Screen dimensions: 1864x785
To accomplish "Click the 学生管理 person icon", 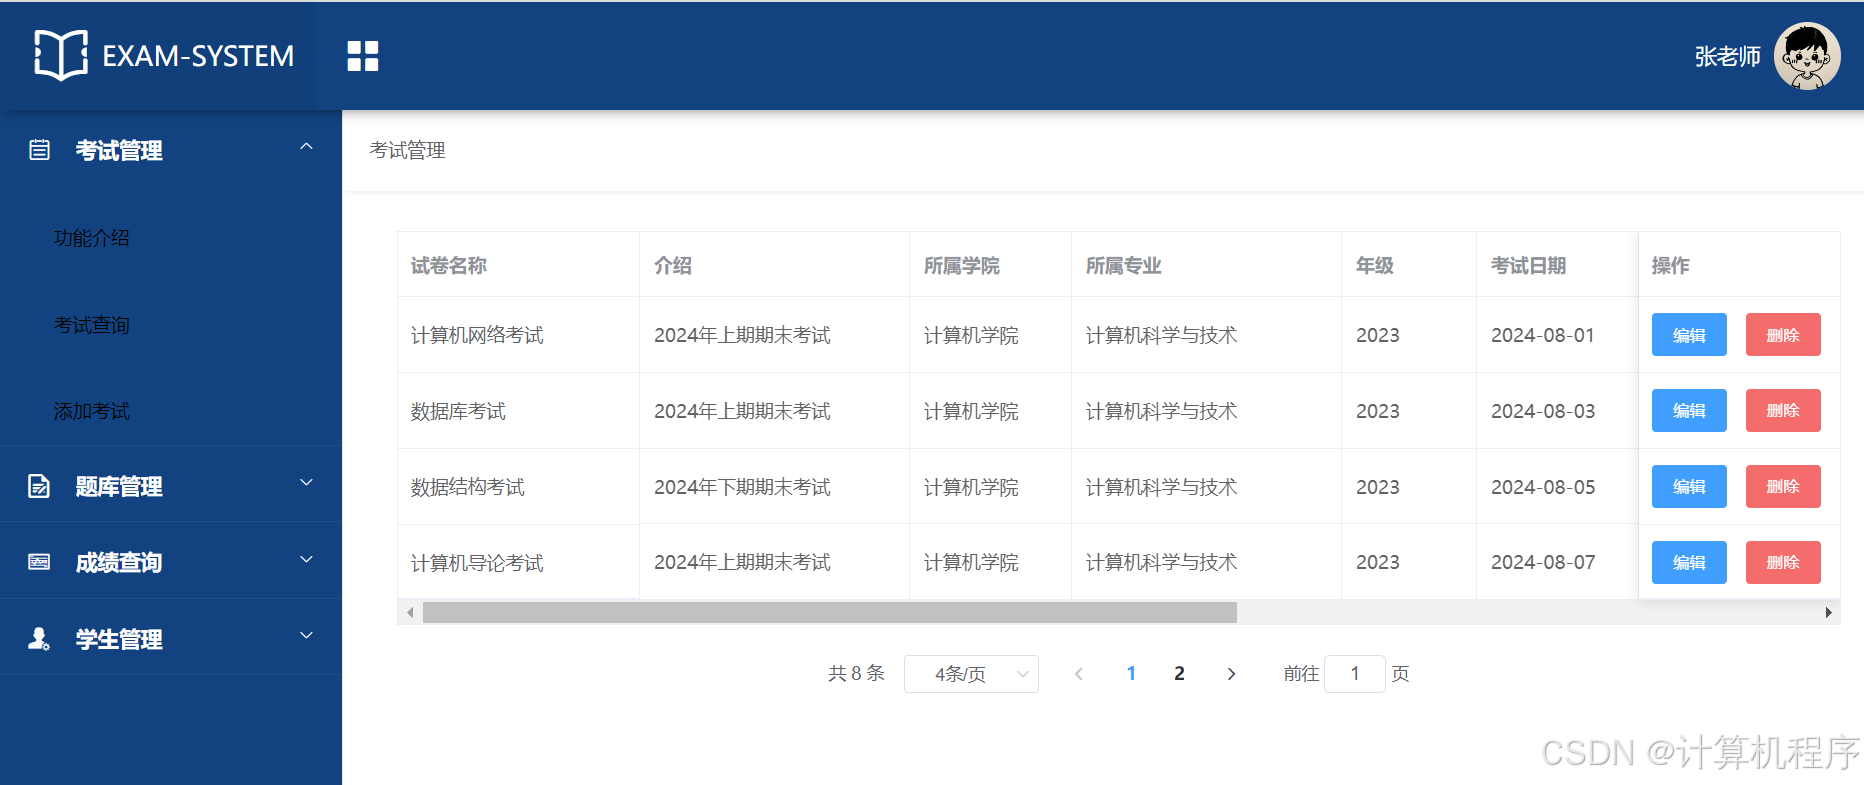I will click(x=39, y=639).
